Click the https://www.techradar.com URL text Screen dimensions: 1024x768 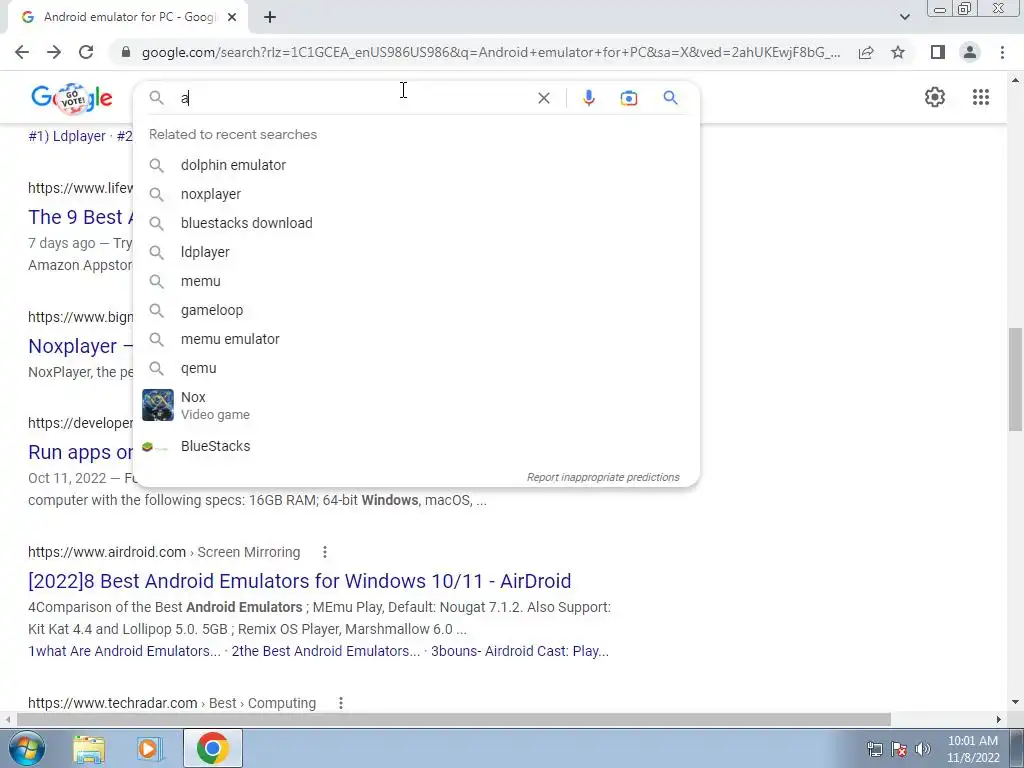(x=112, y=703)
